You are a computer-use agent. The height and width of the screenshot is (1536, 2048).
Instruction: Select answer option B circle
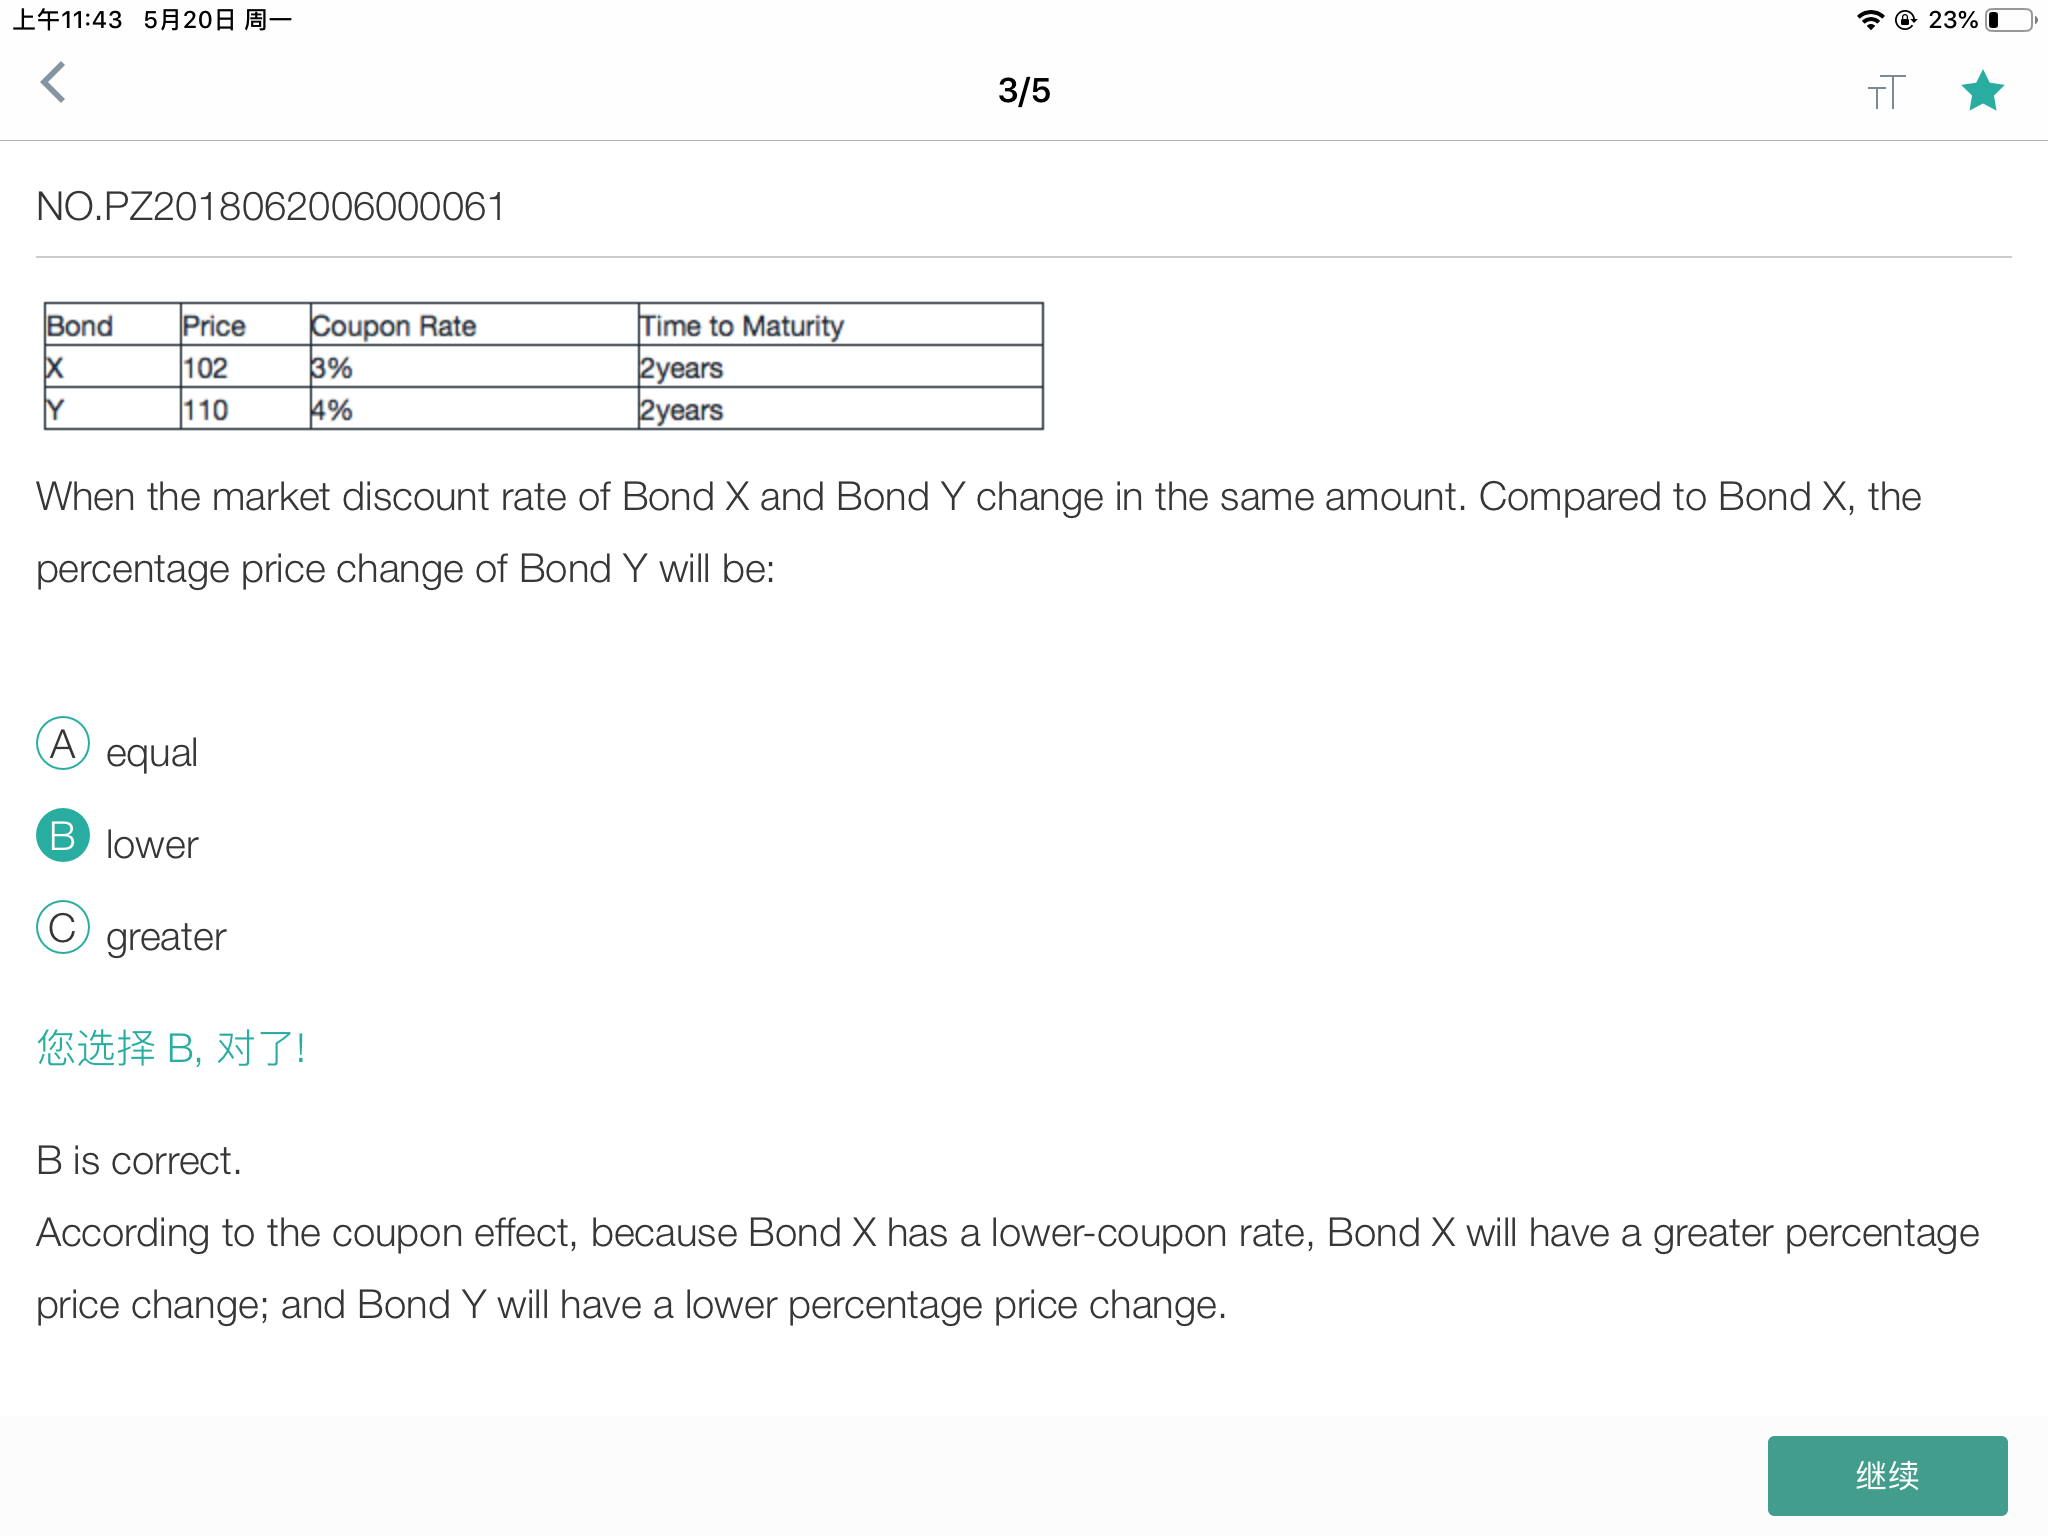click(x=63, y=836)
